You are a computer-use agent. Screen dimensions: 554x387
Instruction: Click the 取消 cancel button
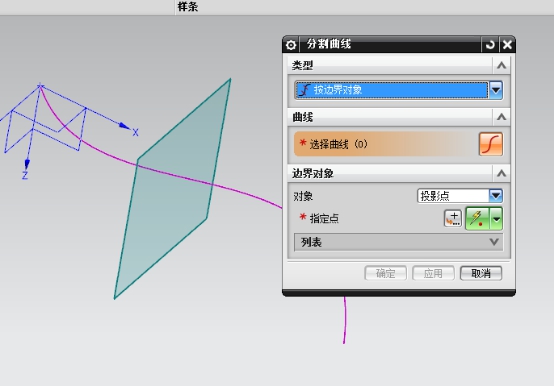[481, 273]
